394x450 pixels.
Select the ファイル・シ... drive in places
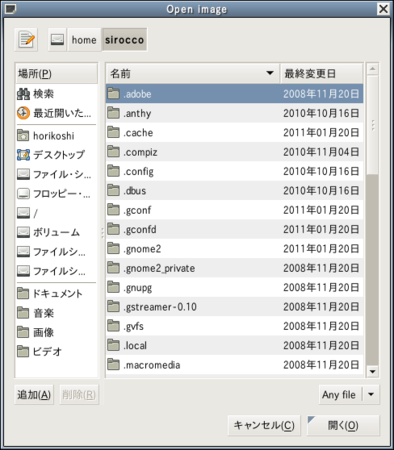[57, 174]
